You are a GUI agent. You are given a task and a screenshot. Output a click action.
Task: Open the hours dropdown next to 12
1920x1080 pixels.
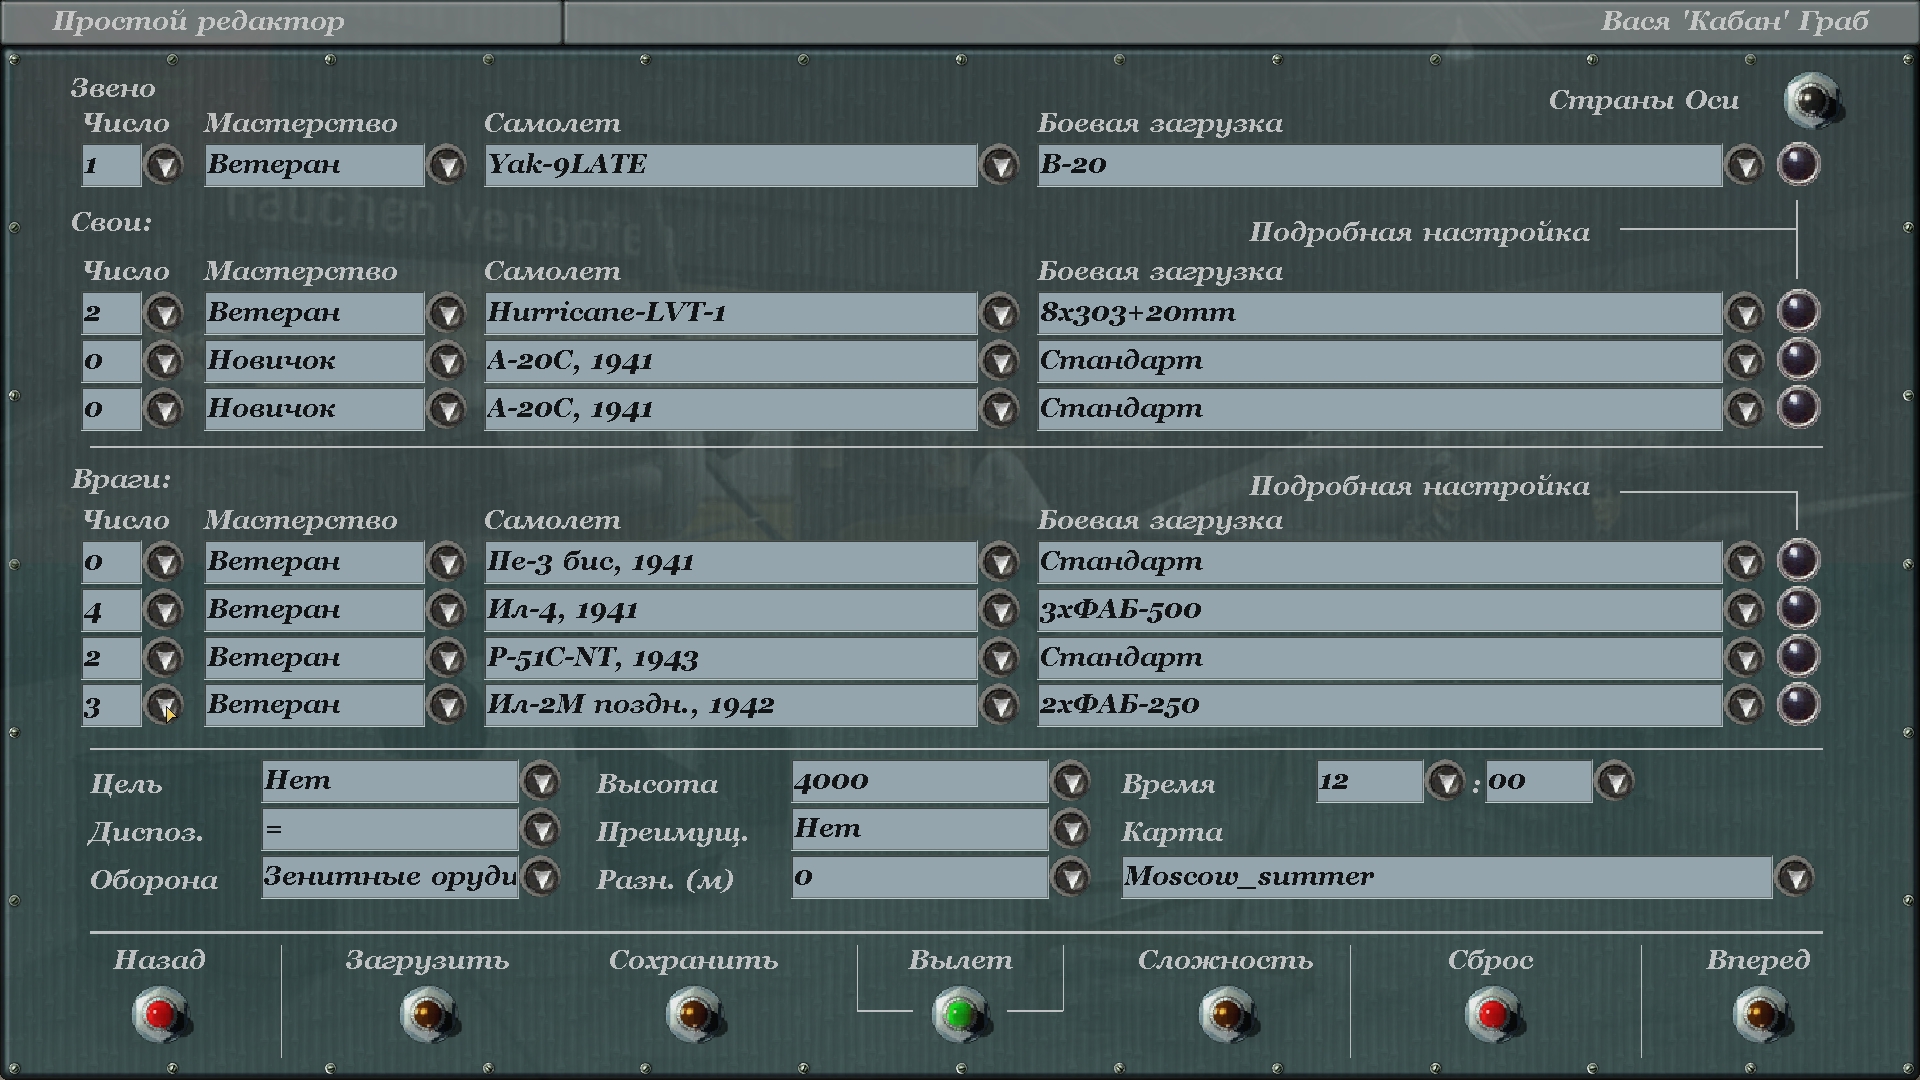coord(1445,781)
